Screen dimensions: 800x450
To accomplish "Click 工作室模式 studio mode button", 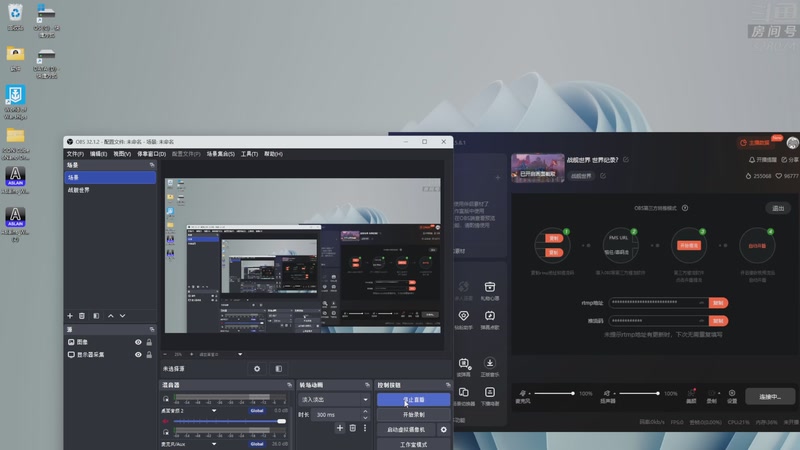I will tap(413, 444).
